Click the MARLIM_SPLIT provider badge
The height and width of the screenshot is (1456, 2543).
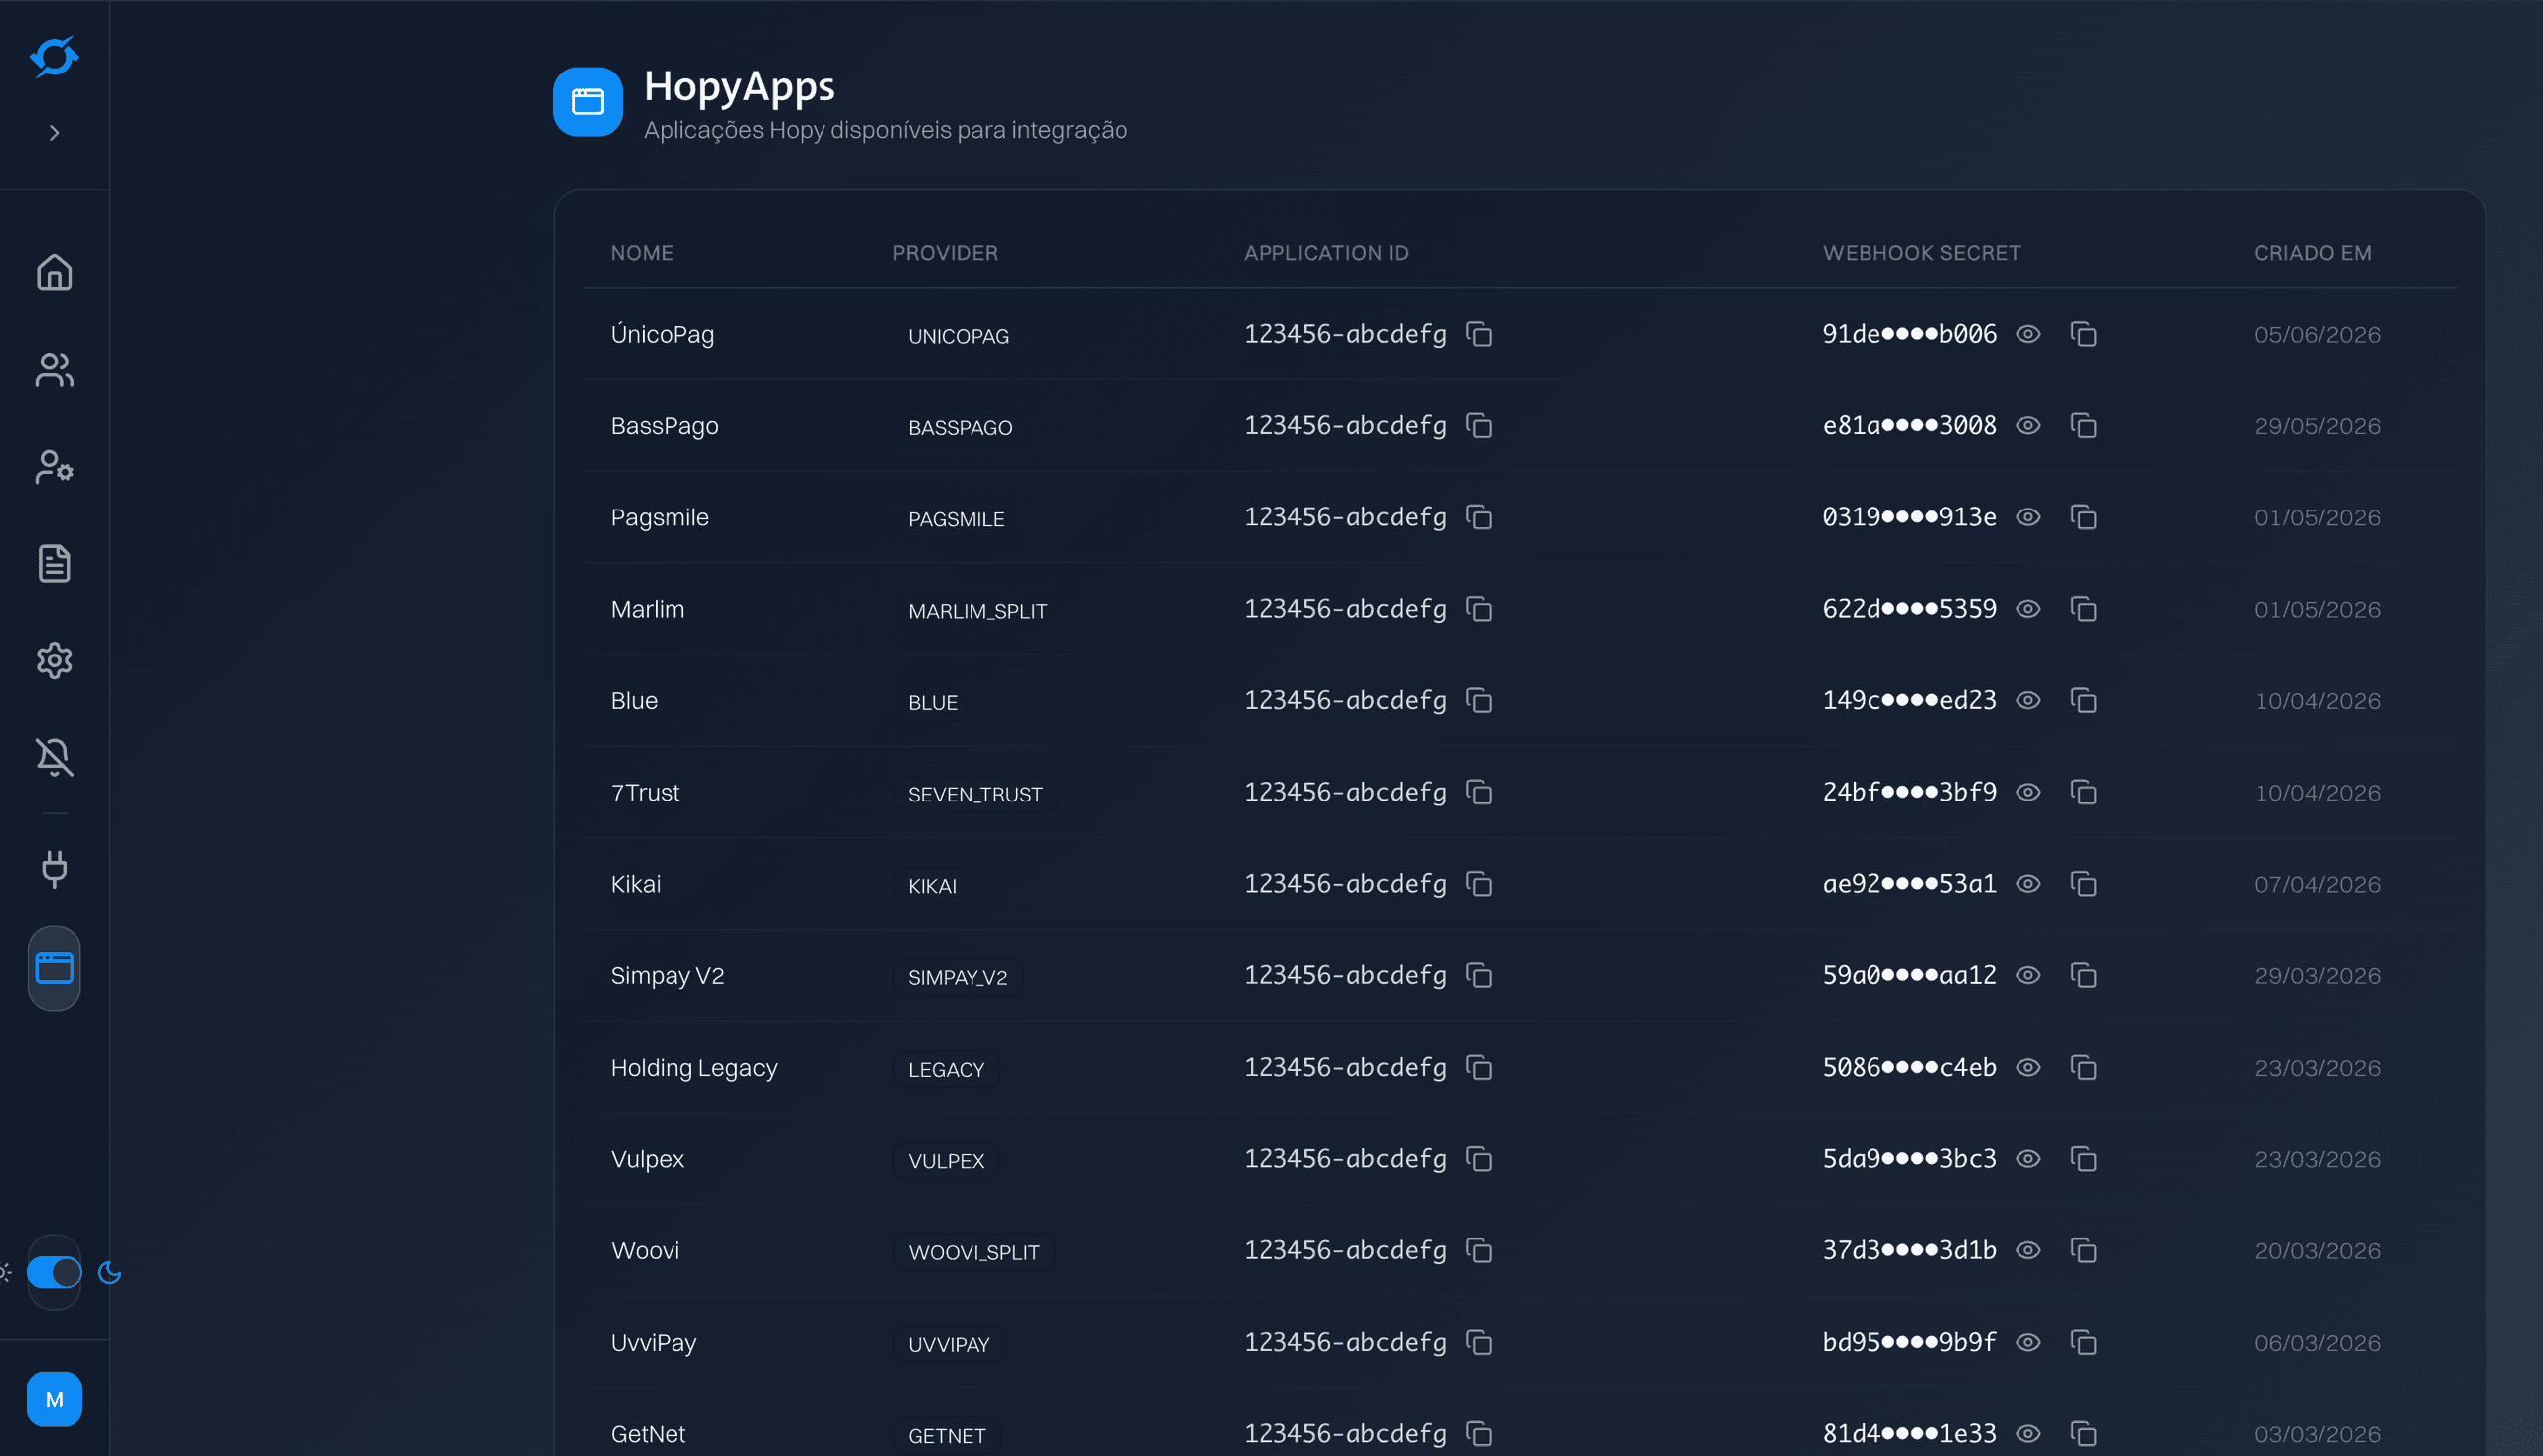click(x=977, y=611)
